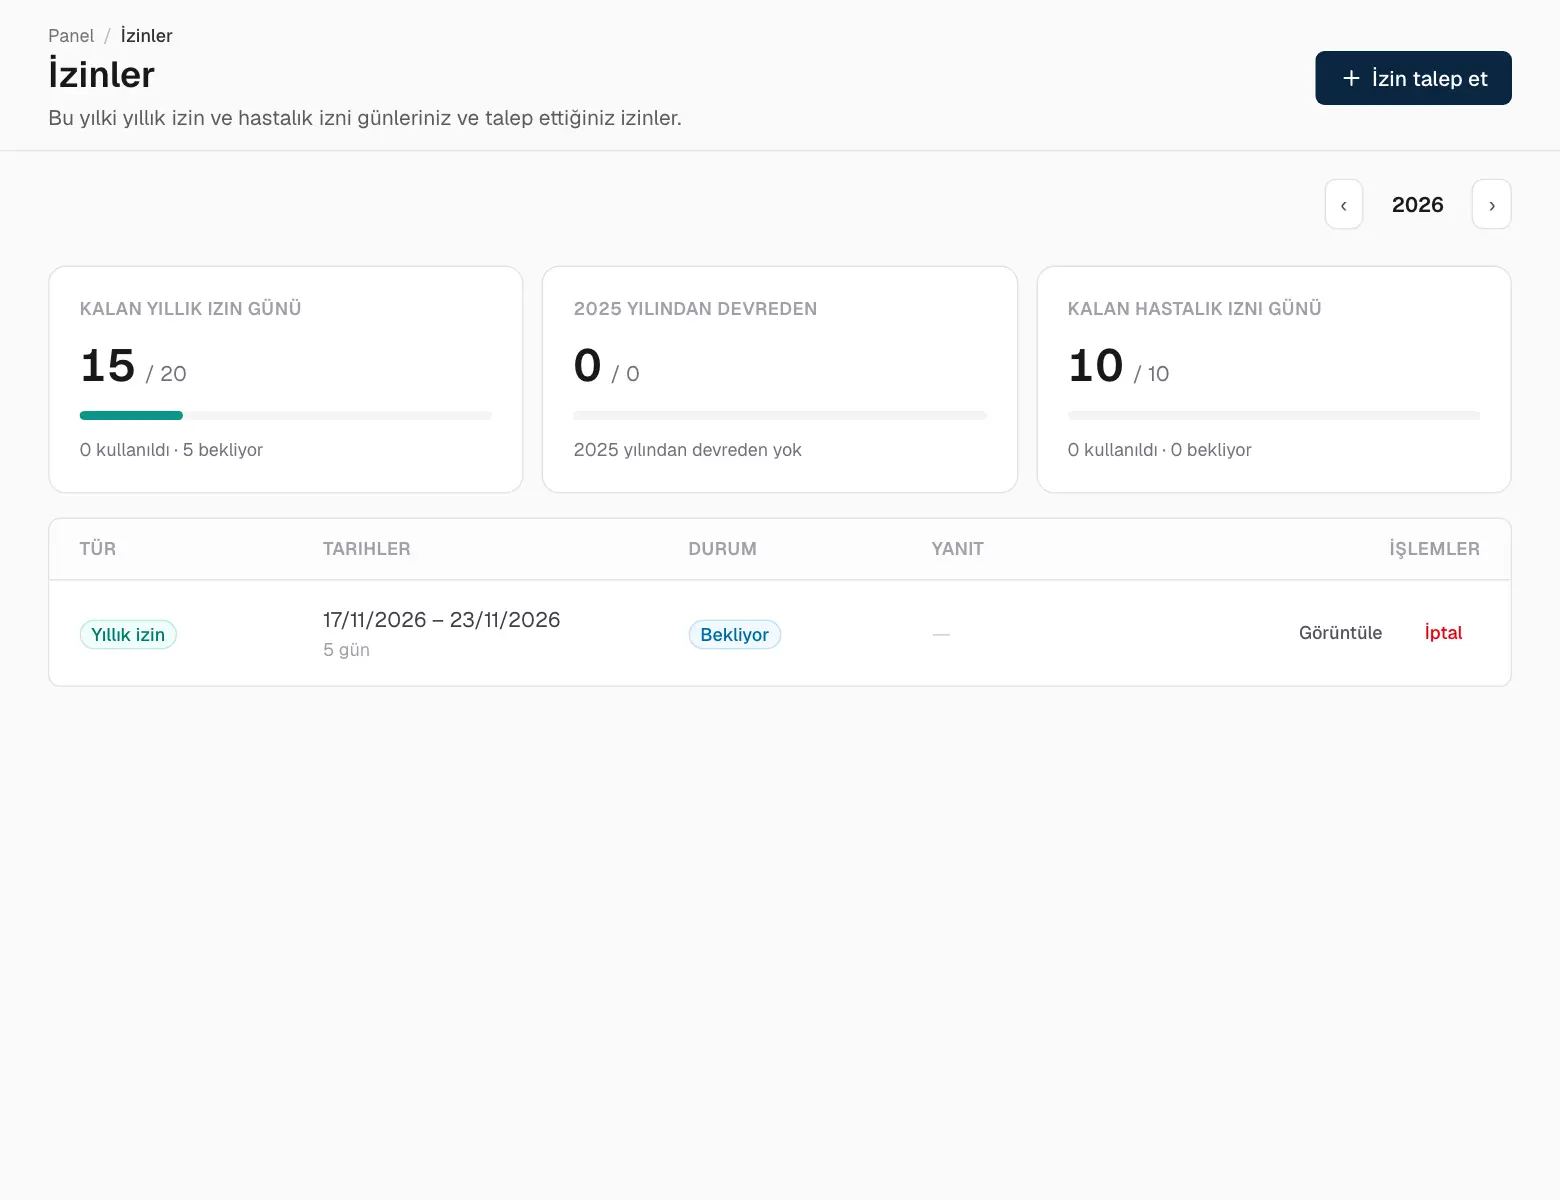The height and width of the screenshot is (1200, 1560).
Task: Select the date range 17/11/2026 – 23/11/2026
Action: pyautogui.click(x=441, y=620)
